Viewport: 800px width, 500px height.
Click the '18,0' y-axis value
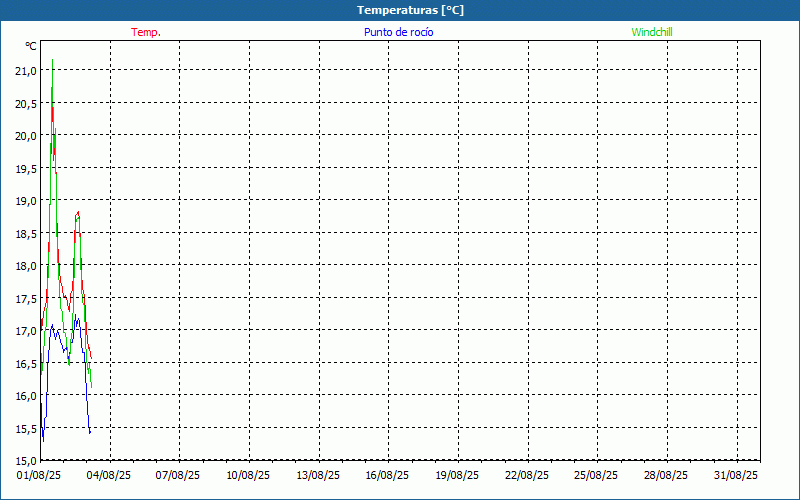tap(26, 266)
